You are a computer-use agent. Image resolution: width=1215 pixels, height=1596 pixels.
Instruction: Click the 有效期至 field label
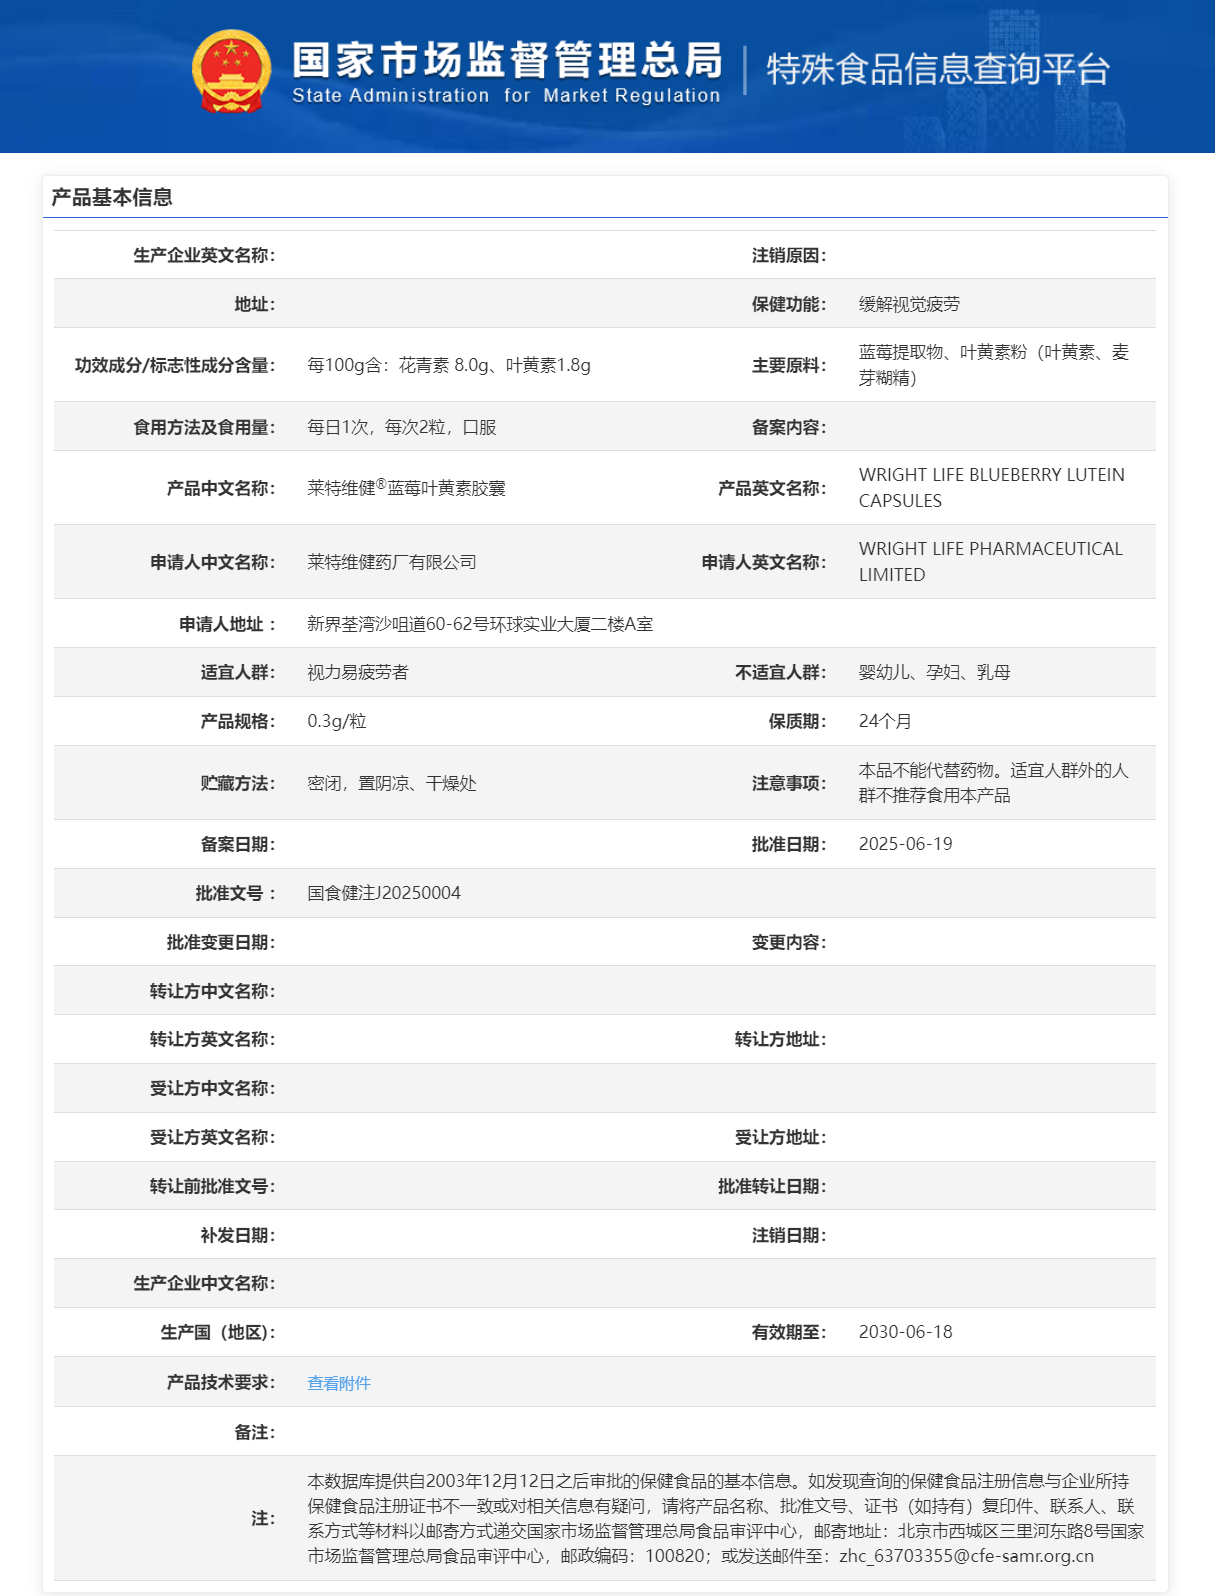tap(789, 1332)
